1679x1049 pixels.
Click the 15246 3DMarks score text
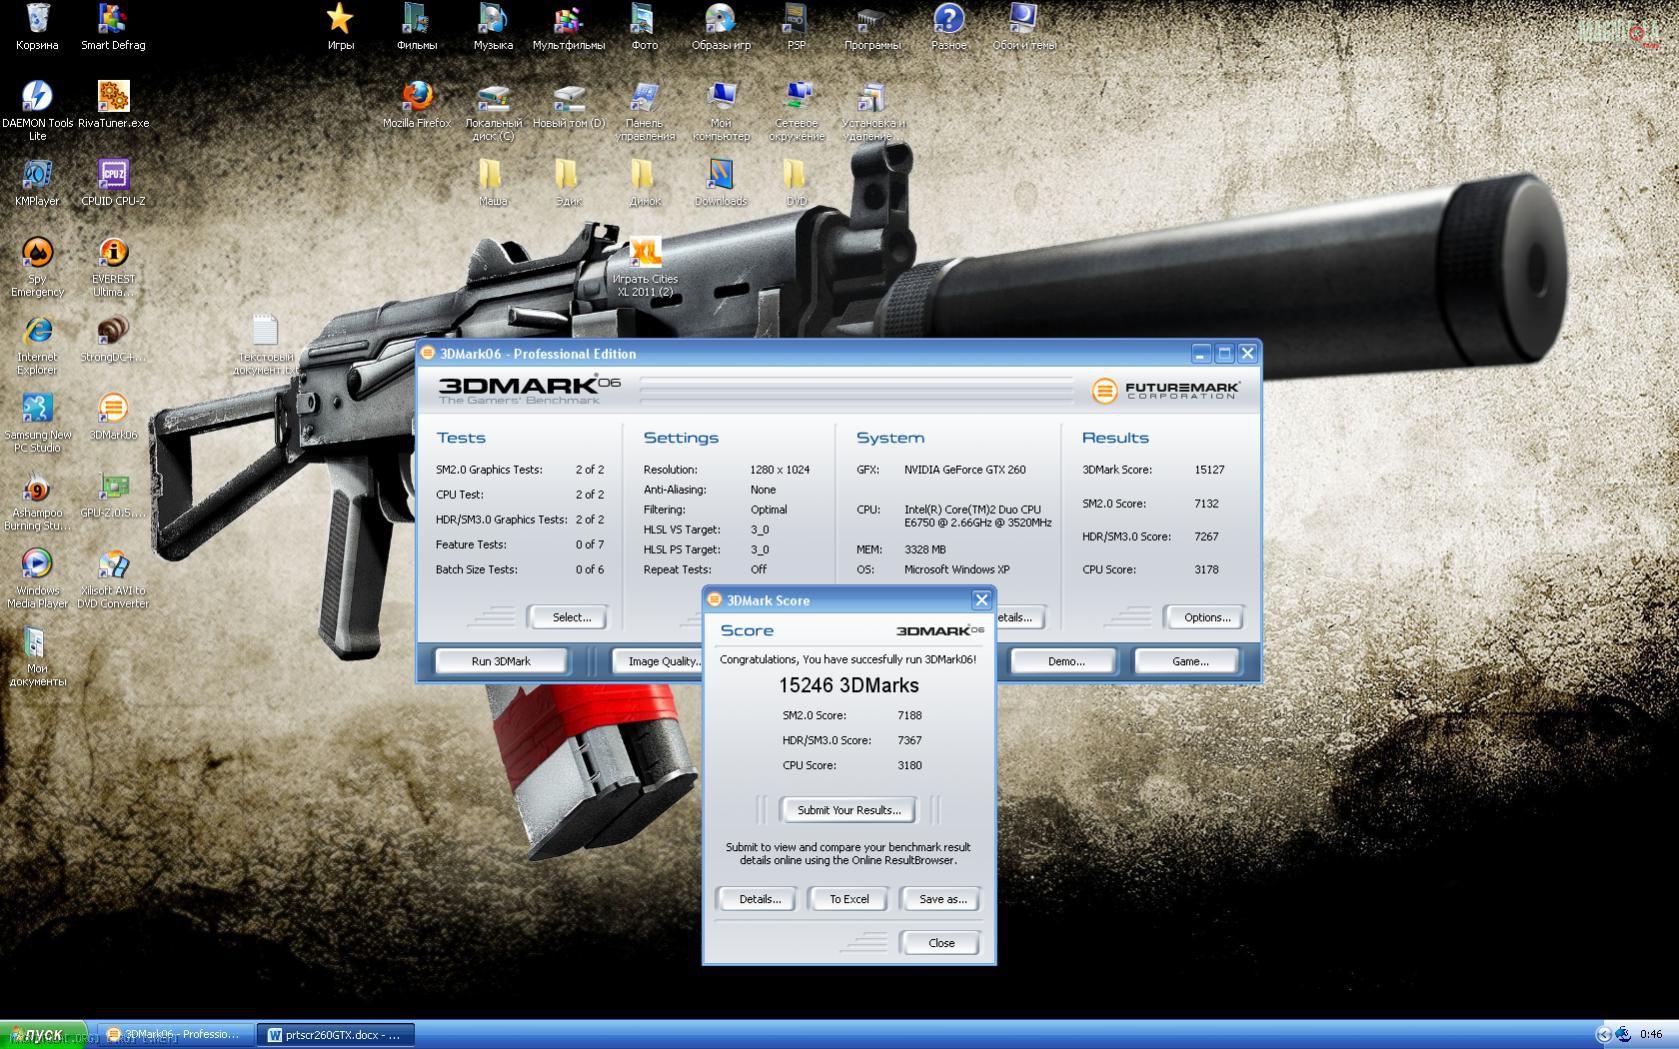pyautogui.click(x=848, y=685)
